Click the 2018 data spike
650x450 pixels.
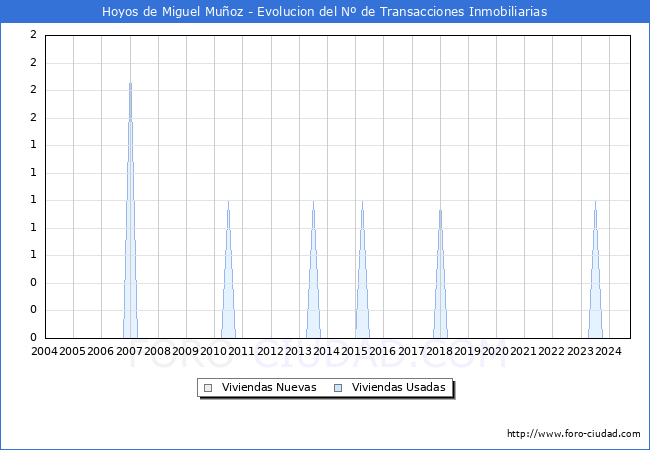tap(440, 274)
